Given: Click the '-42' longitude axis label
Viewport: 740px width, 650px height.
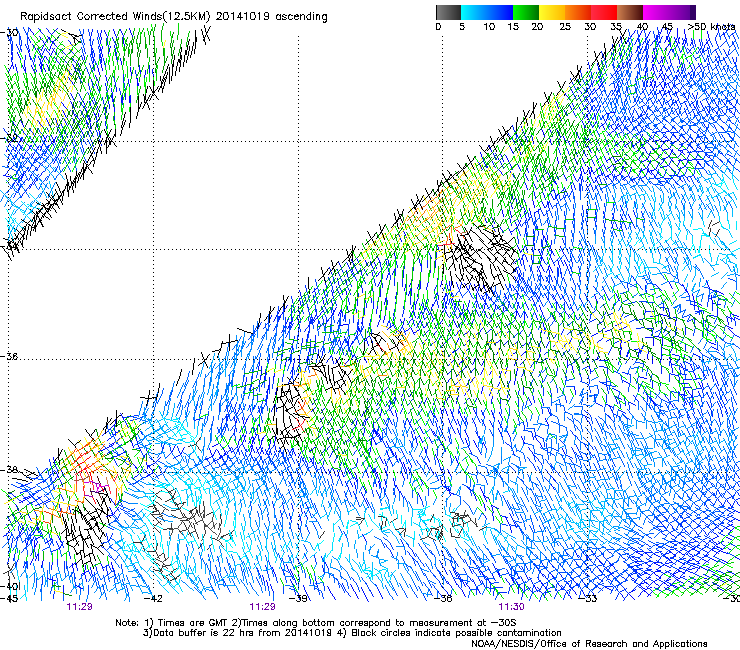Looking at the screenshot, I should coord(153,599).
